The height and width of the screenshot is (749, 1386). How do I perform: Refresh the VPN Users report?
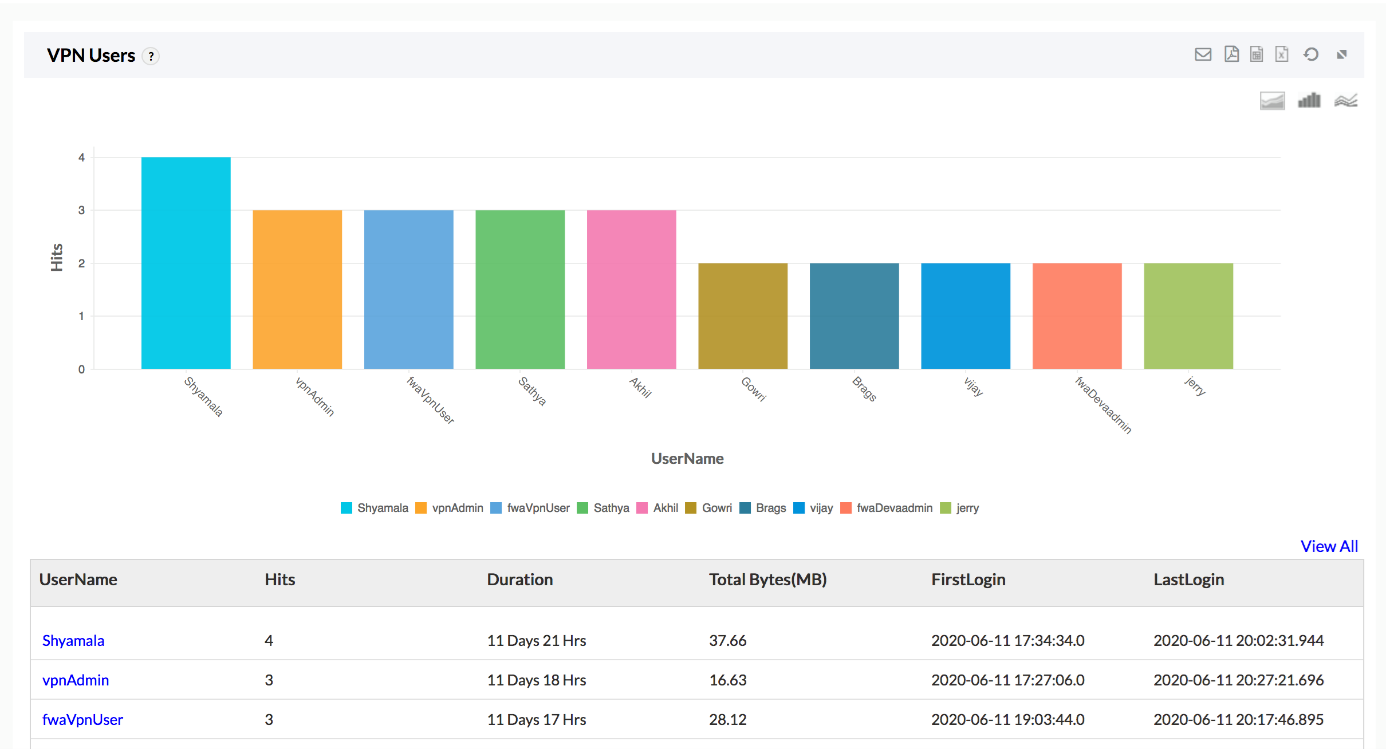pos(1311,54)
